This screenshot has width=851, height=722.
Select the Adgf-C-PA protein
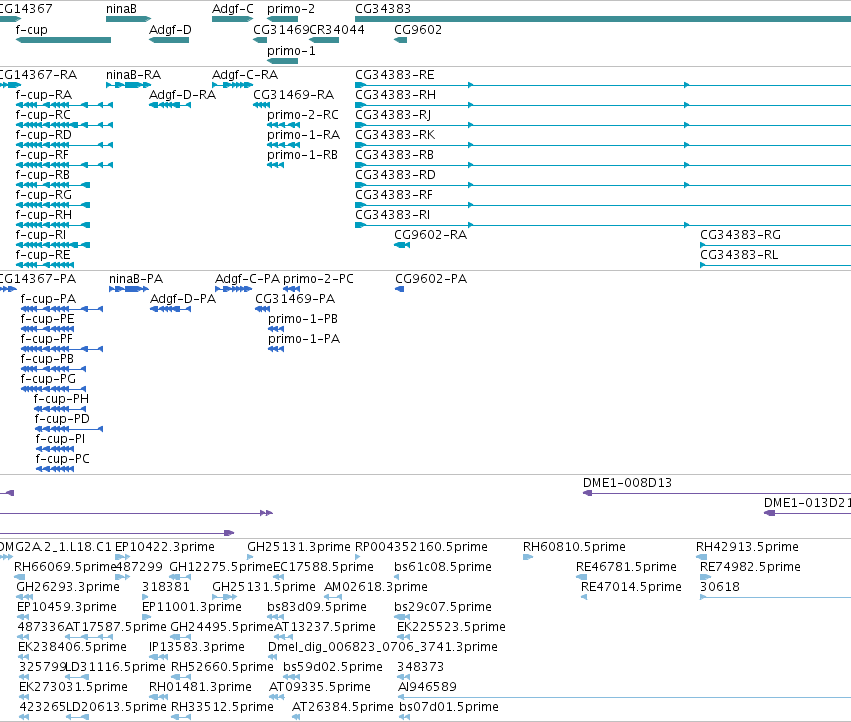tap(233, 289)
